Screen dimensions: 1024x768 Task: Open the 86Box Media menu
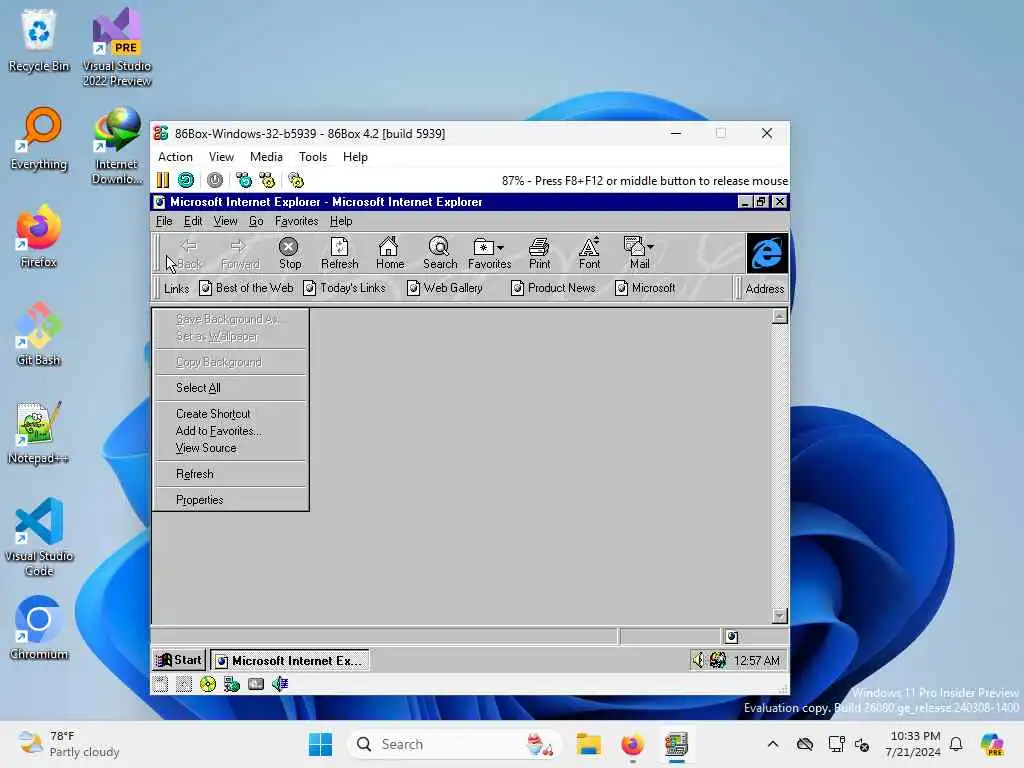point(266,157)
